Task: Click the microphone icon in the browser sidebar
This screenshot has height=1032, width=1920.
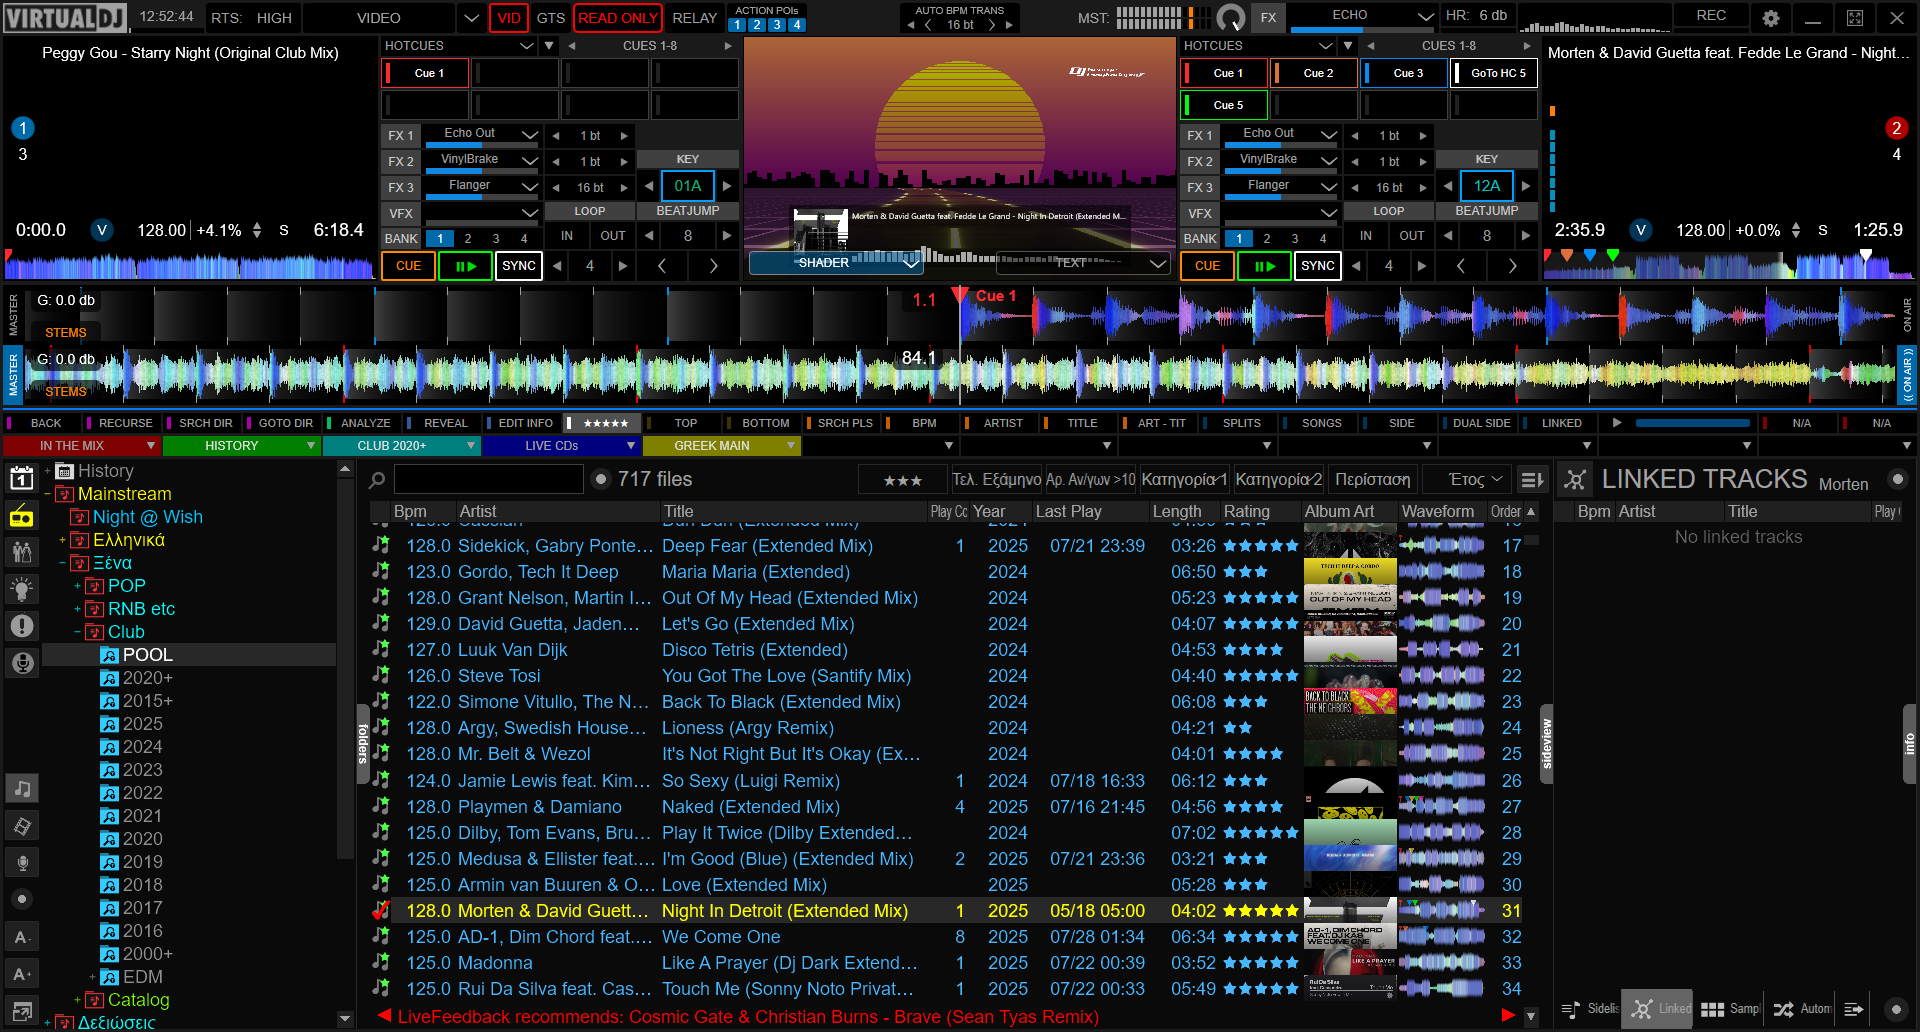Action: click(x=22, y=862)
